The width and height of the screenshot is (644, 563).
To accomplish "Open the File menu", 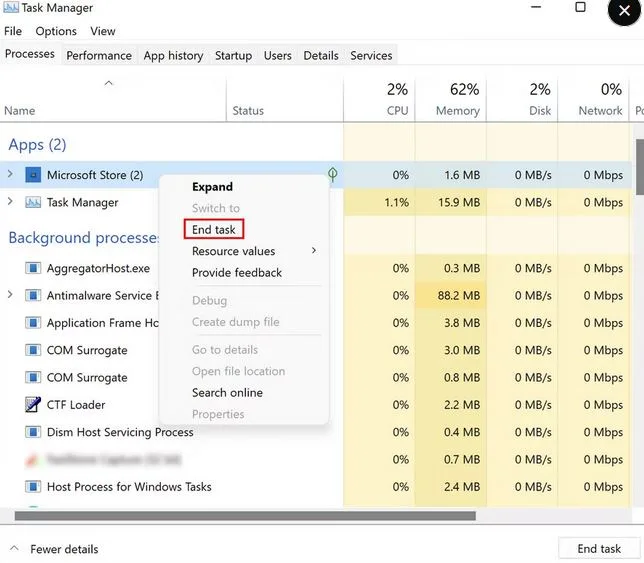I will 13,31.
